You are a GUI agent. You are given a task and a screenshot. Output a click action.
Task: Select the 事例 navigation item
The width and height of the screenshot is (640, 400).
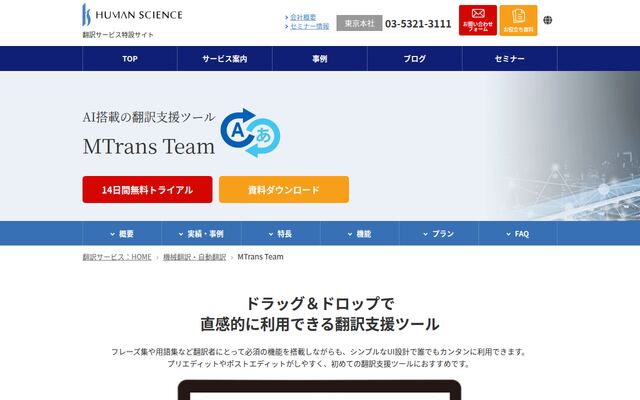point(320,59)
